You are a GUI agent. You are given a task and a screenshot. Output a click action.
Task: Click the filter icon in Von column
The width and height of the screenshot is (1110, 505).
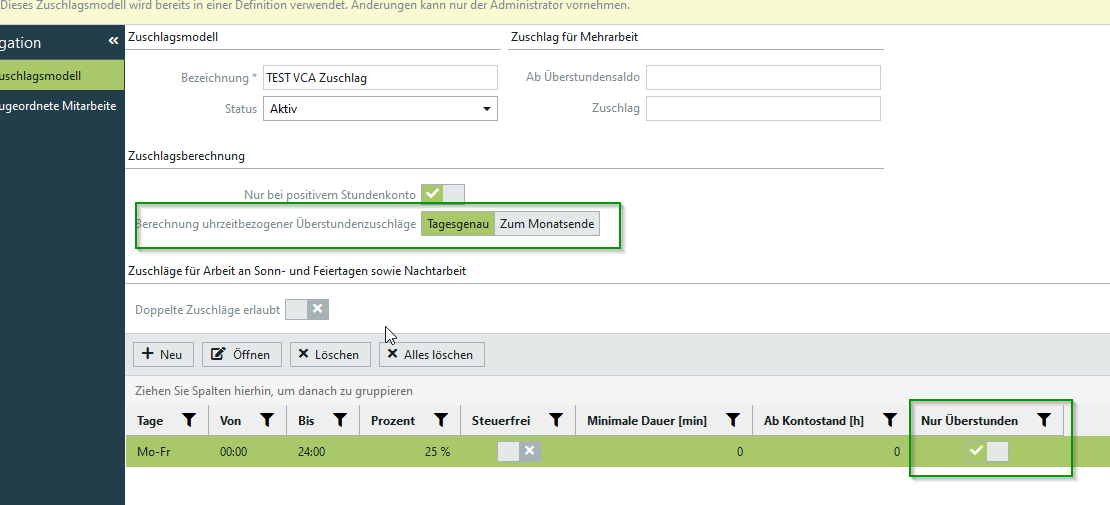point(266,421)
